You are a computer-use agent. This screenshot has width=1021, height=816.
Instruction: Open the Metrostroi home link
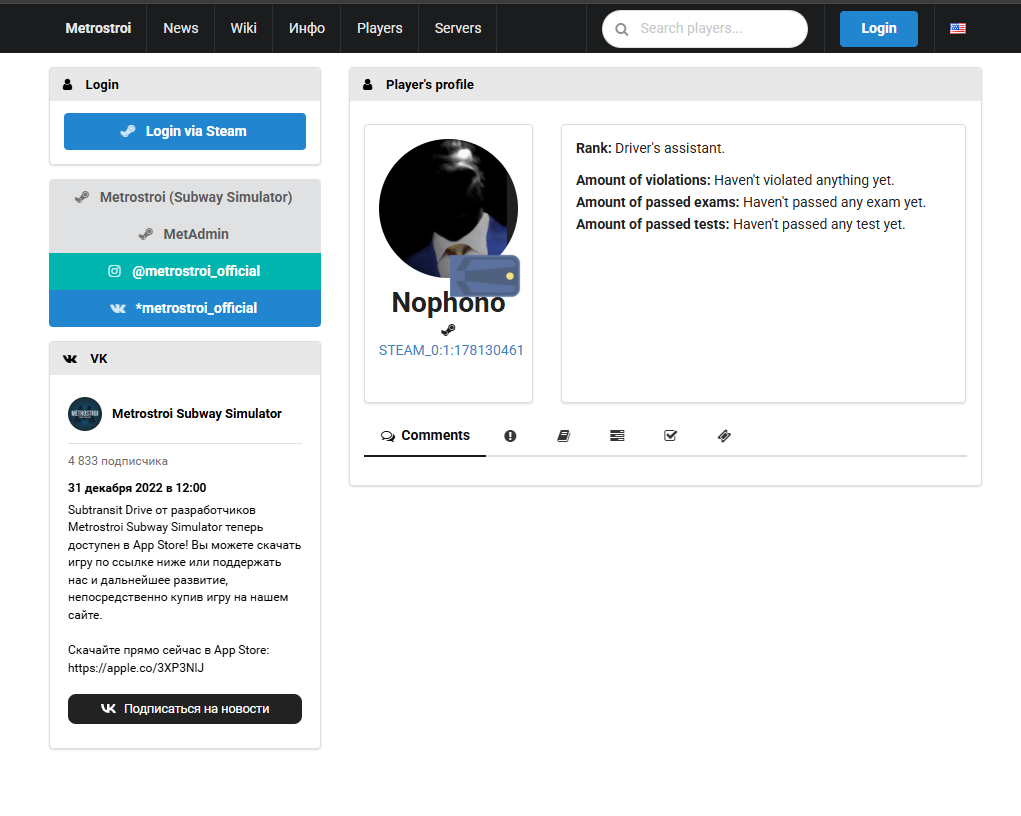98,28
